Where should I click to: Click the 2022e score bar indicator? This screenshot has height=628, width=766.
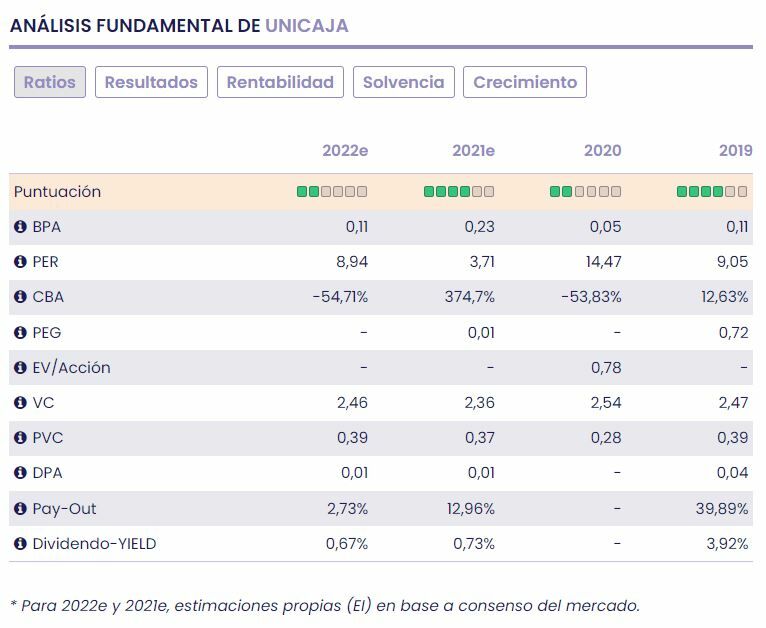coord(332,191)
